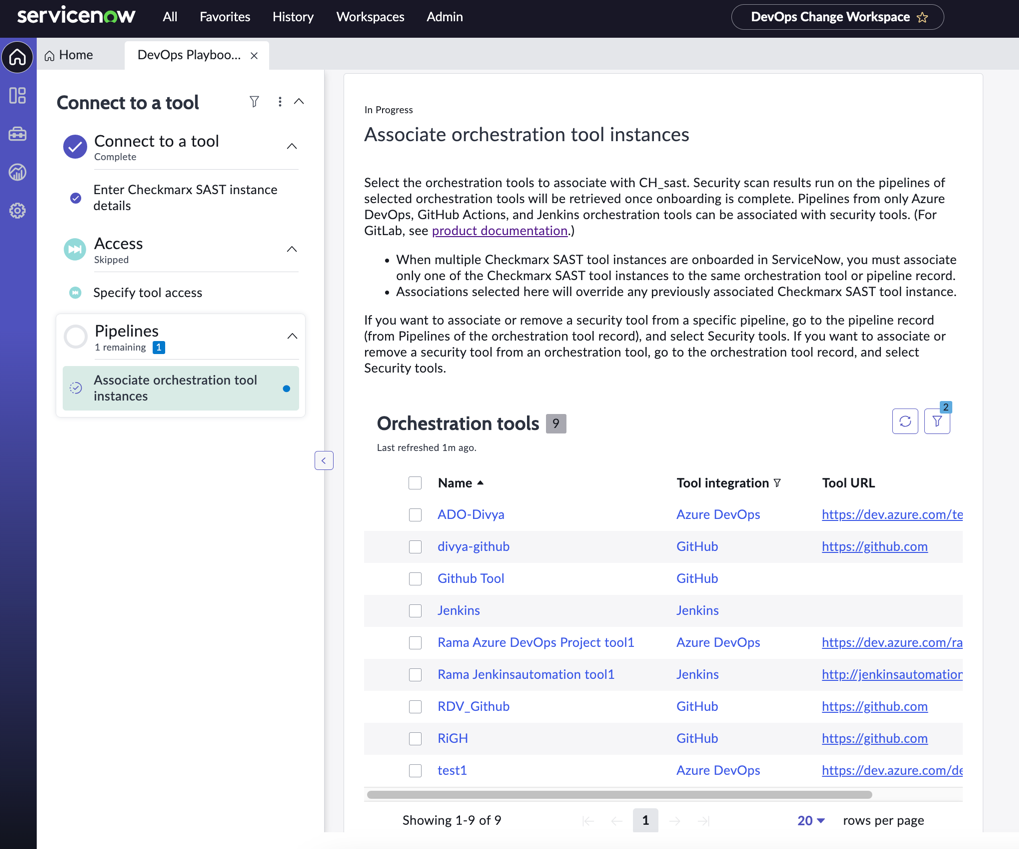The height and width of the screenshot is (849, 1019).
Task: Refresh the Orchestration tools list
Action: pos(905,421)
